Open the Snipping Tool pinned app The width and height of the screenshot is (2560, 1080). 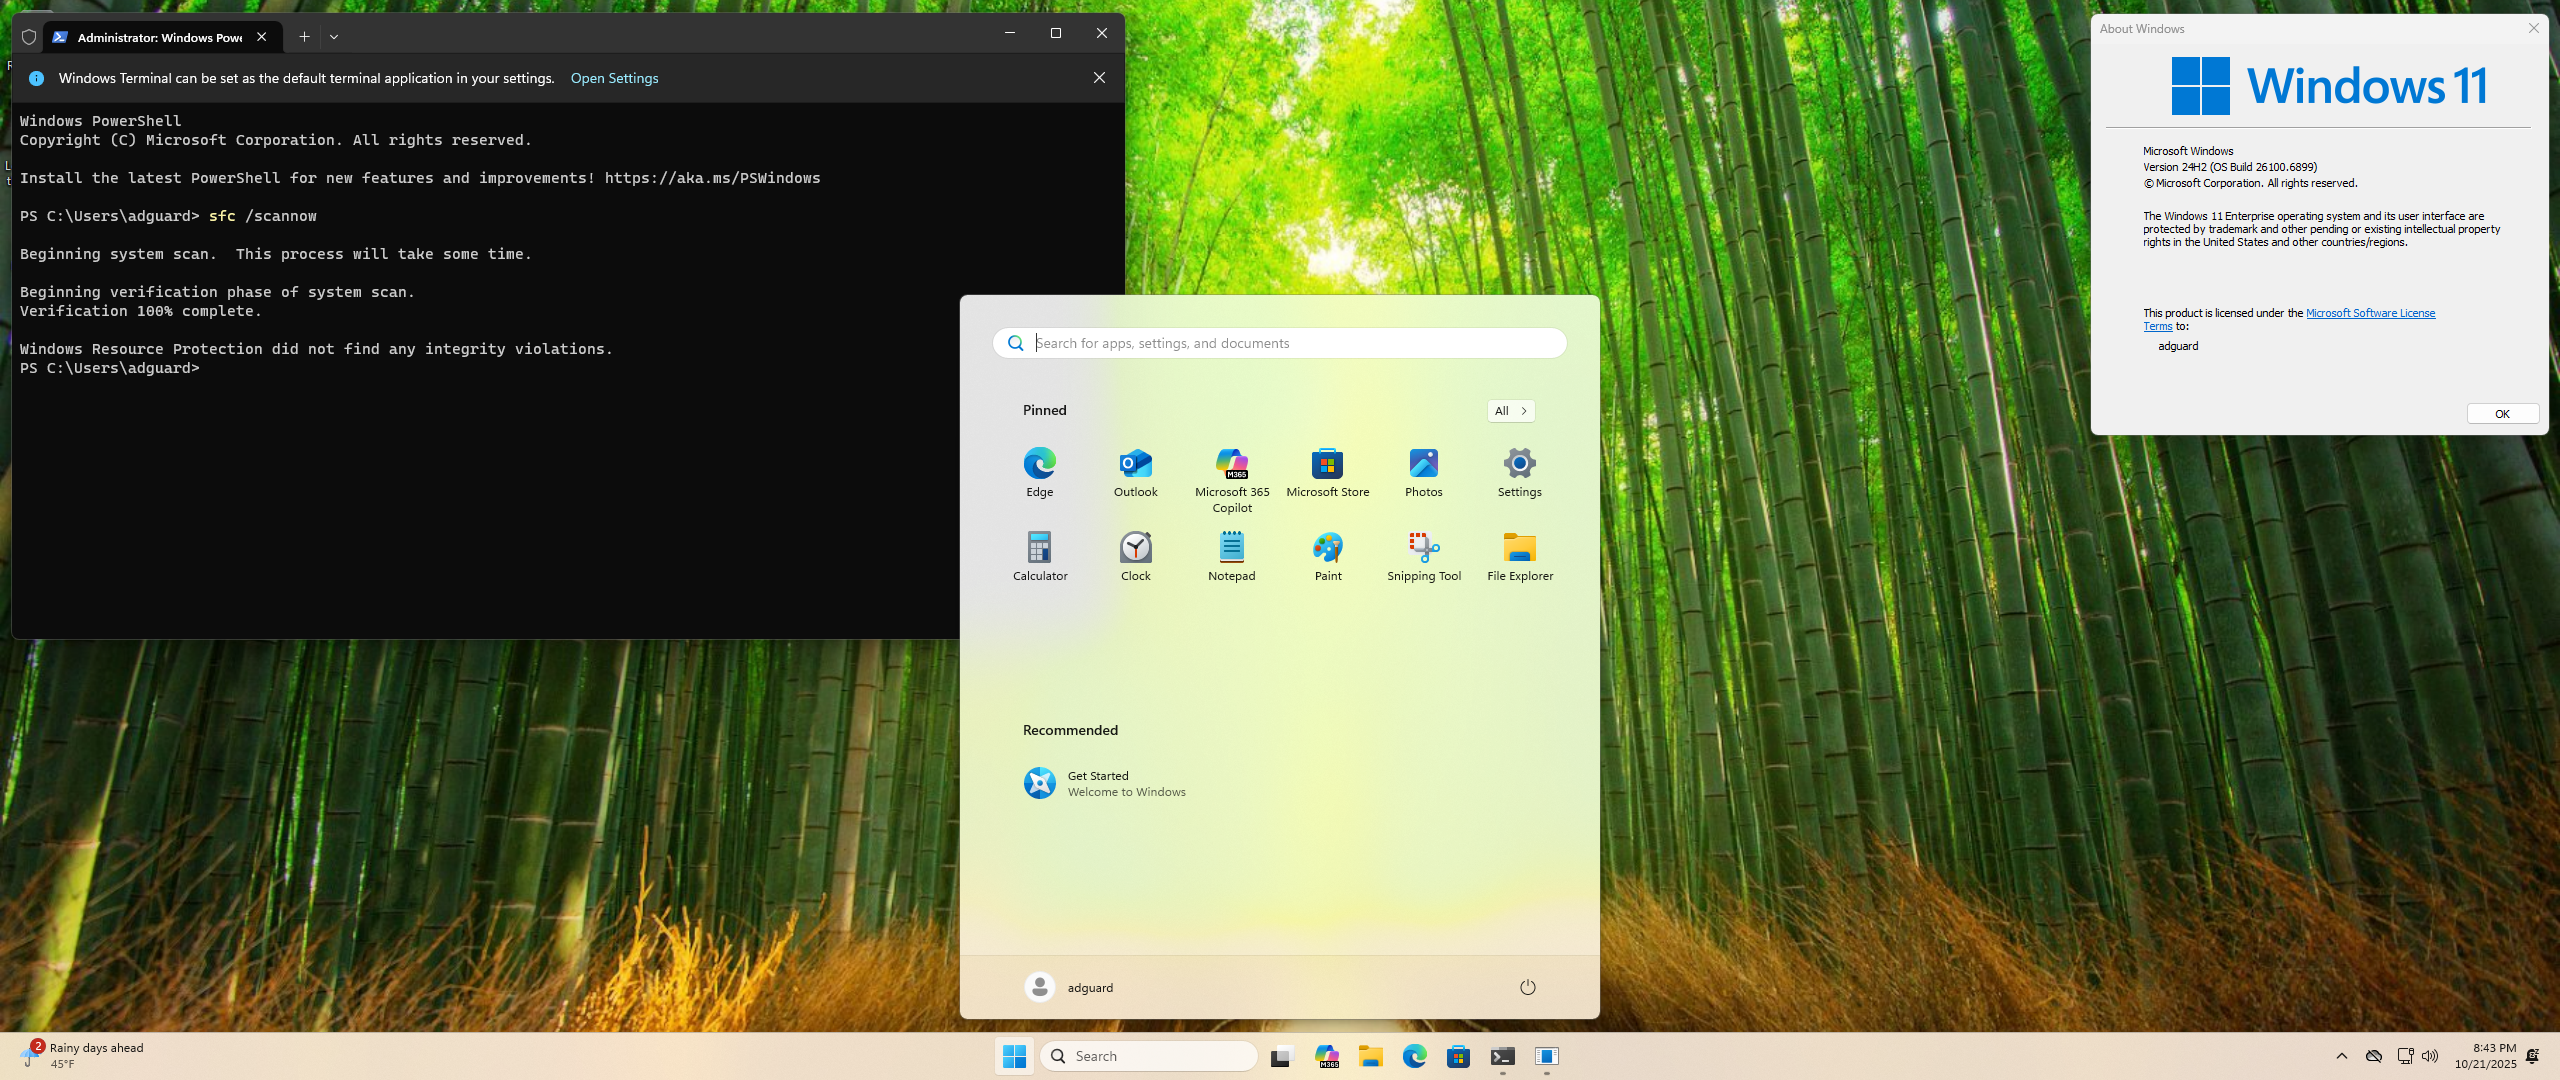tap(1423, 548)
